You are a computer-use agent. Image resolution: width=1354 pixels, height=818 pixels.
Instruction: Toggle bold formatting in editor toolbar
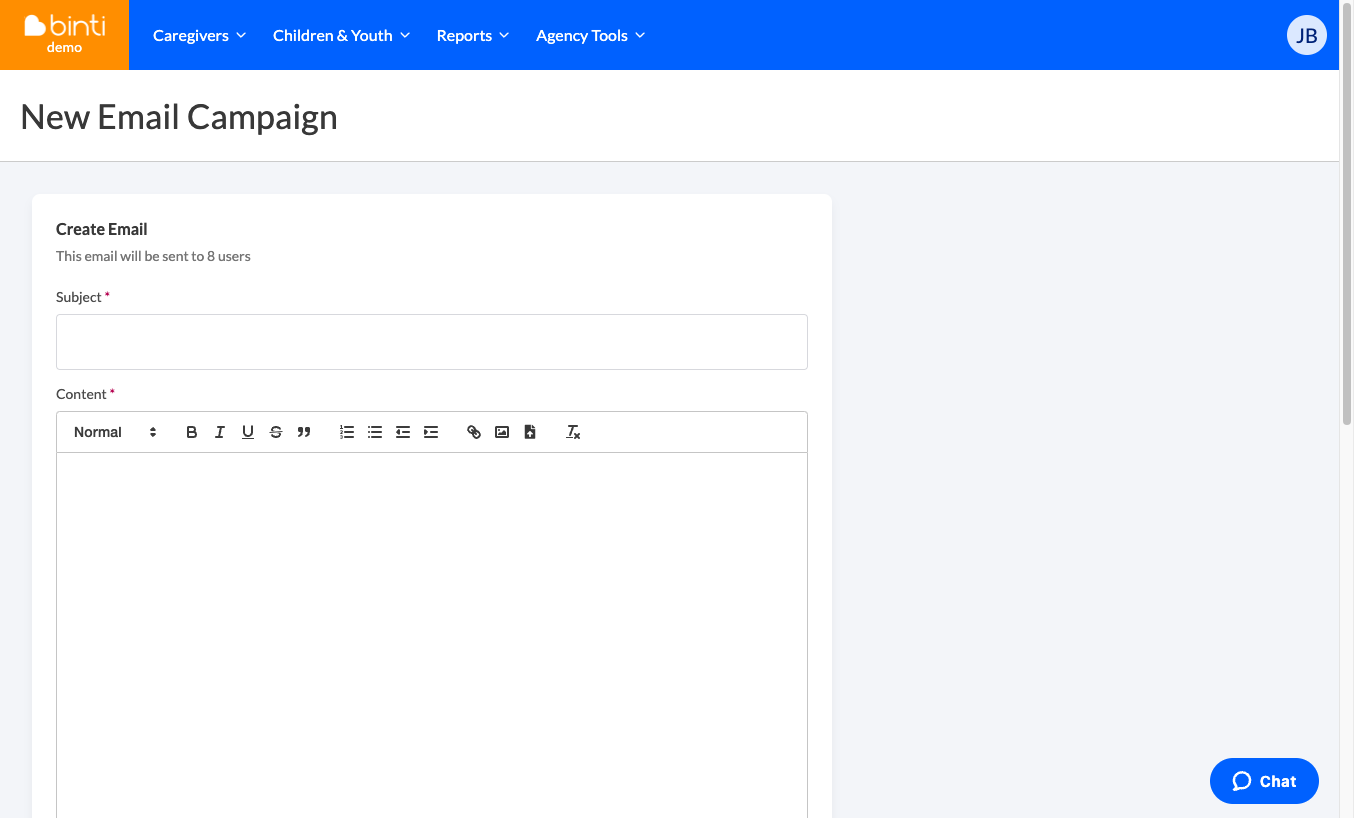192,432
